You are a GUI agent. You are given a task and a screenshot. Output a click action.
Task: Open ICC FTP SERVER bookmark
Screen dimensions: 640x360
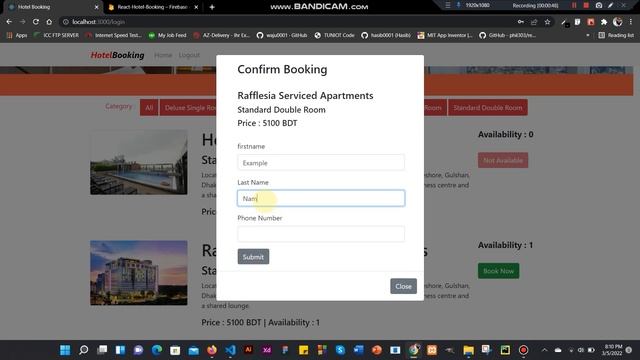[56, 36]
